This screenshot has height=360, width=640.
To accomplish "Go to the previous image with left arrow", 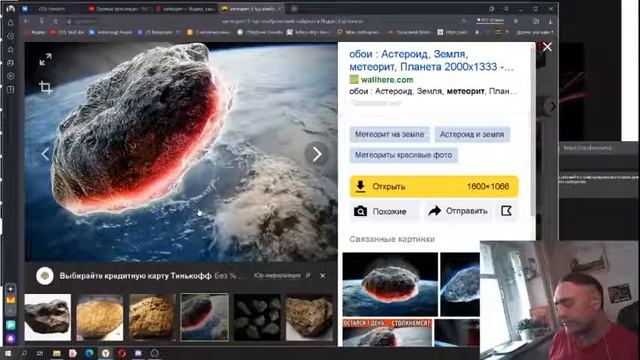I will 45,154.
